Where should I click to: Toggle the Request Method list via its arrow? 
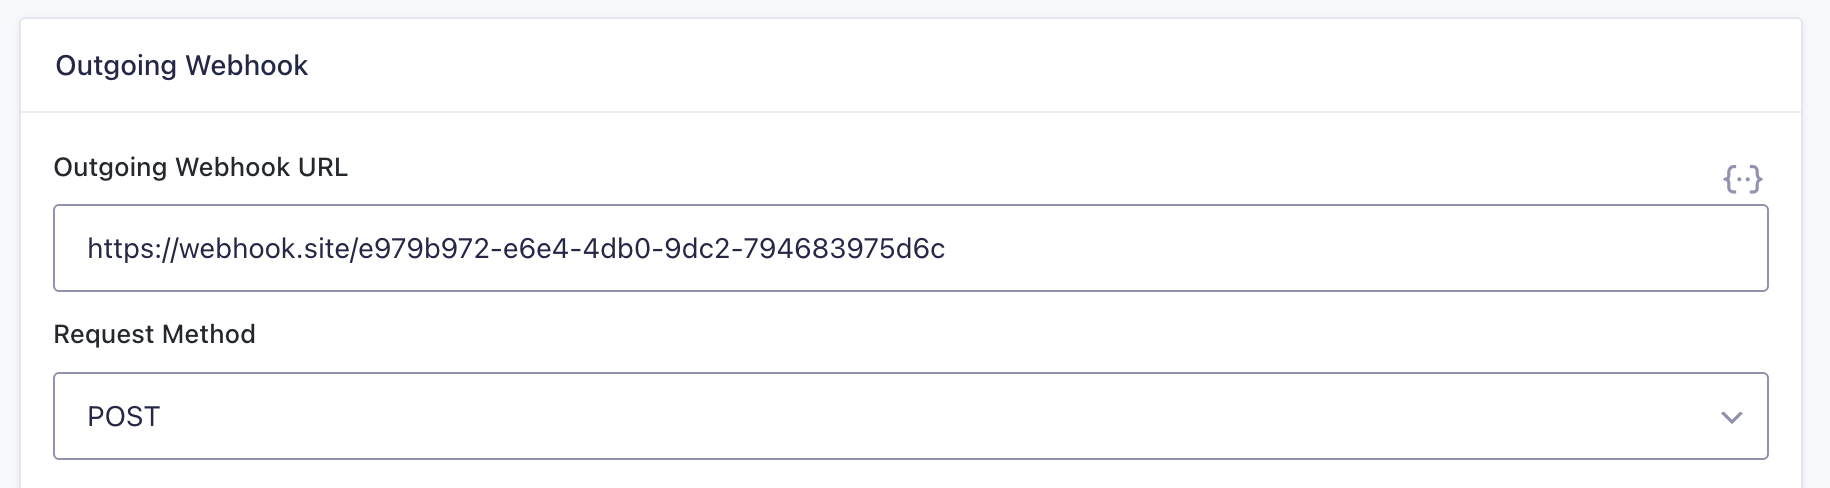1731,417
